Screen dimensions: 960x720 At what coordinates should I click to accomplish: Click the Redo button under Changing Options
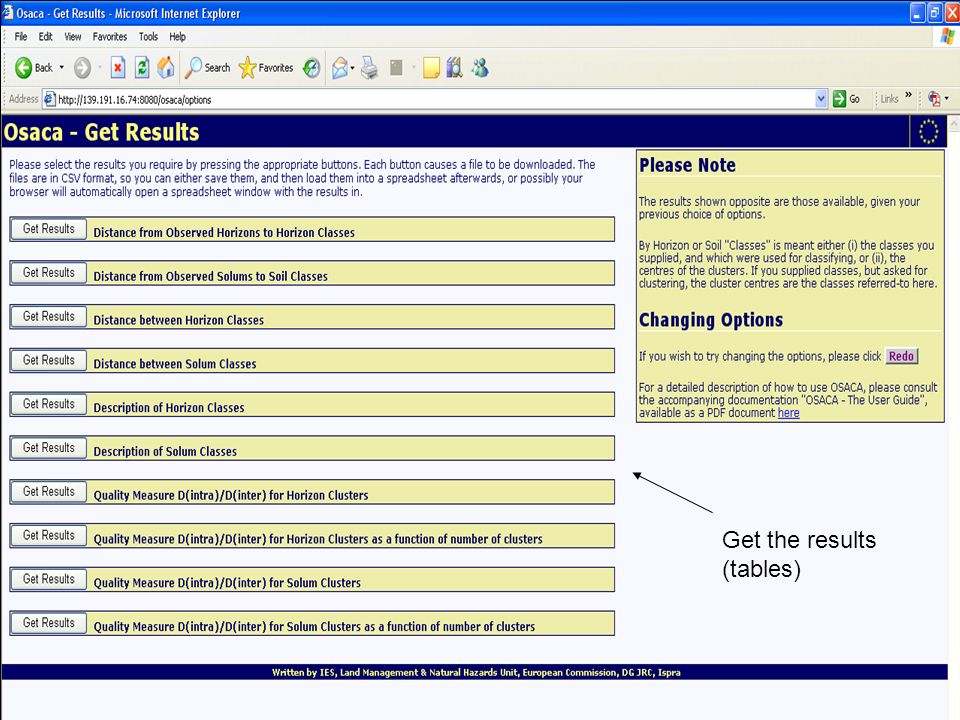(x=901, y=356)
